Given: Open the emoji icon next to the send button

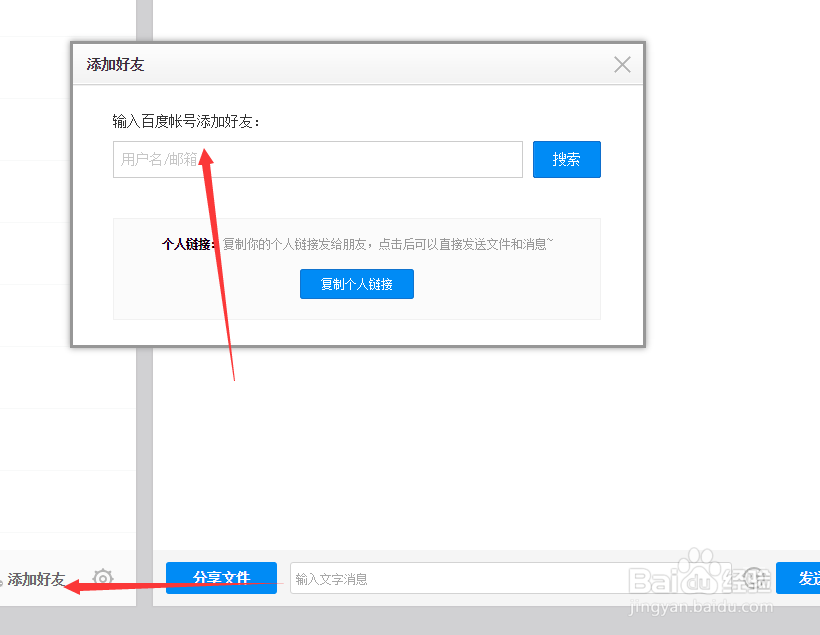Looking at the screenshot, I should click(x=754, y=578).
